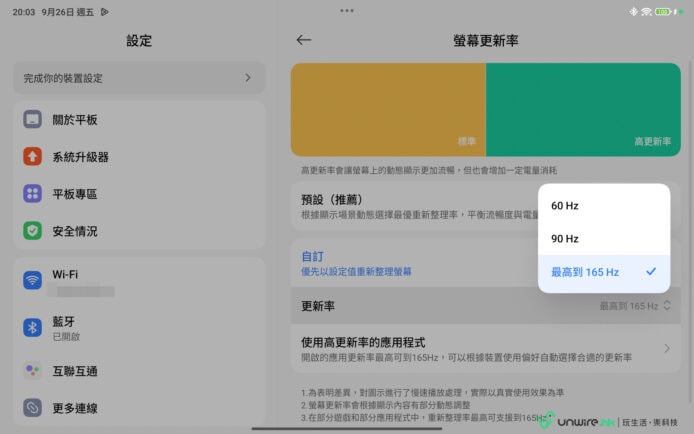The image size is (694, 434).
Task: Click the yellow 標準 preview panel
Action: [388, 110]
